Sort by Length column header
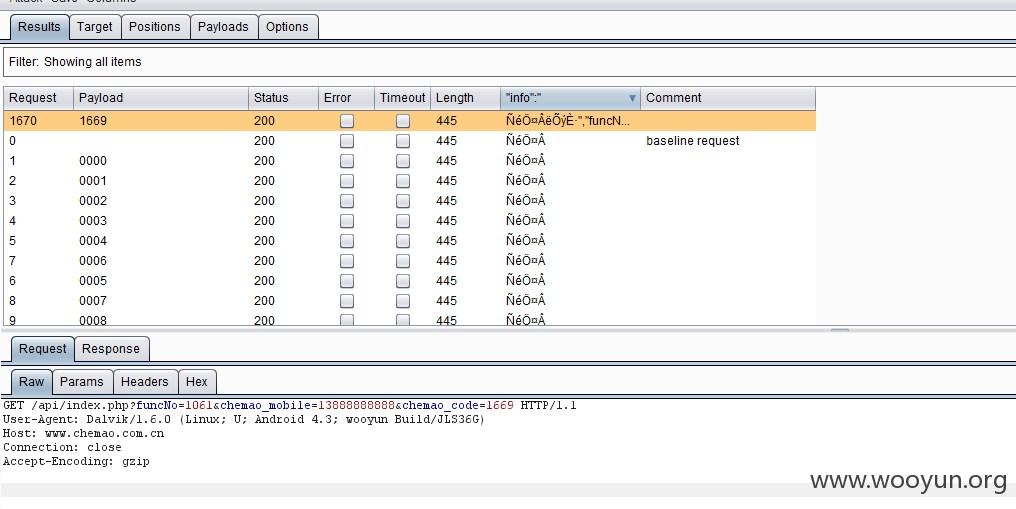 (465, 98)
